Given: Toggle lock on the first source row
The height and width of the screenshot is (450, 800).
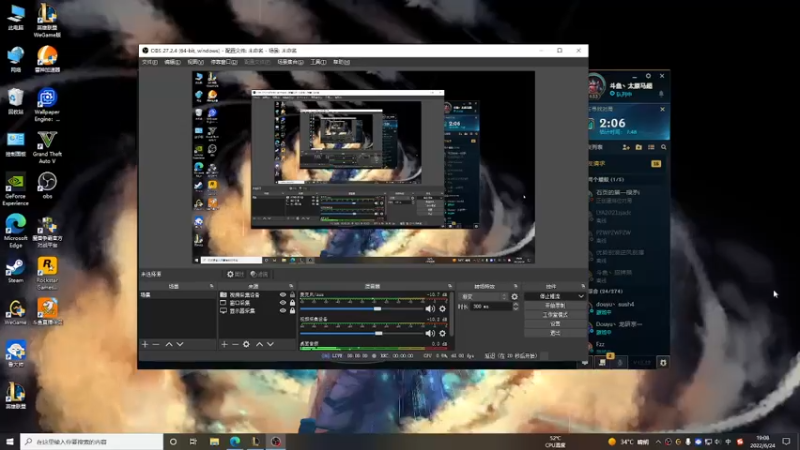Looking at the screenshot, I should pyautogui.click(x=292, y=295).
